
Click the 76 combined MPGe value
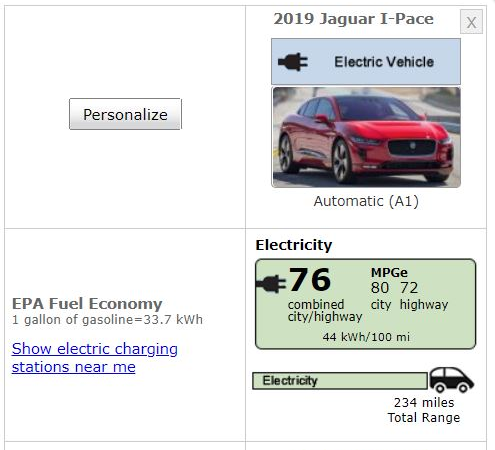point(310,280)
